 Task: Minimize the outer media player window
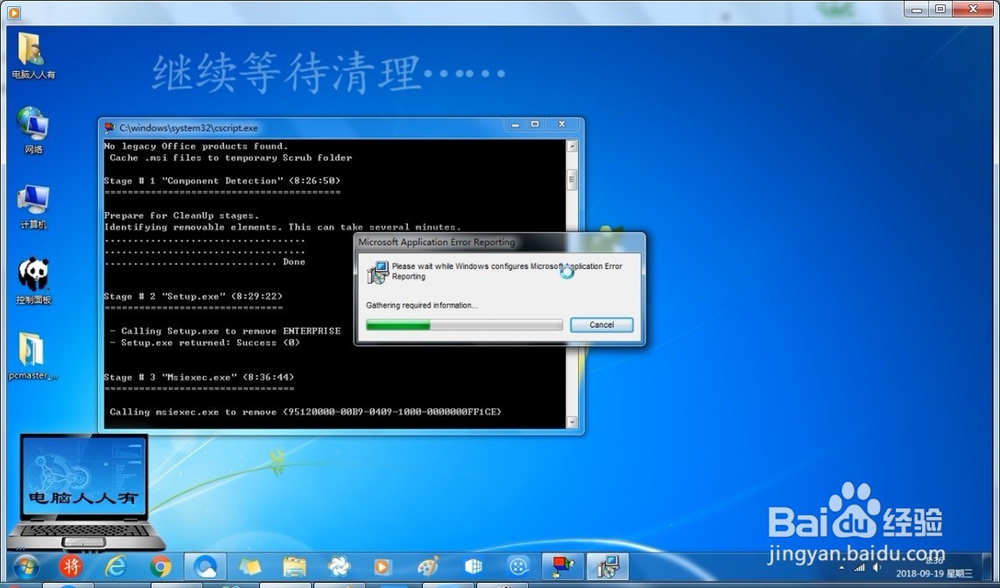(917, 10)
